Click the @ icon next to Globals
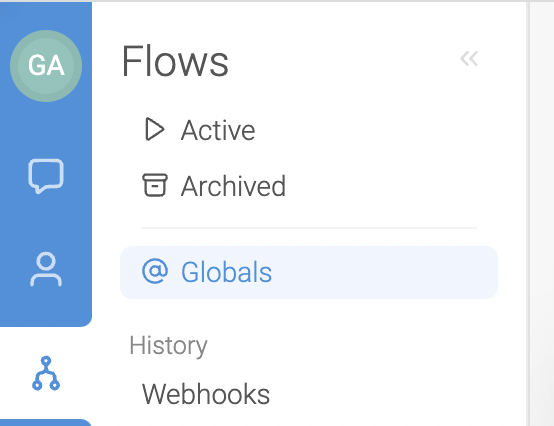The width and height of the screenshot is (554, 426). click(x=155, y=271)
